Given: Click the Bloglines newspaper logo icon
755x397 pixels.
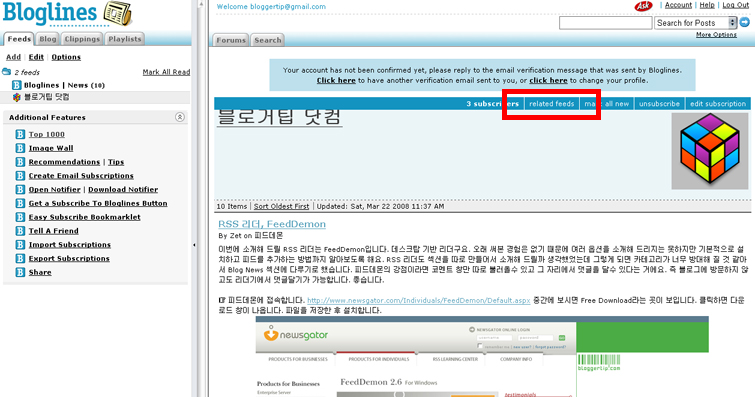Looking at the screenshot, I should 118,13.
